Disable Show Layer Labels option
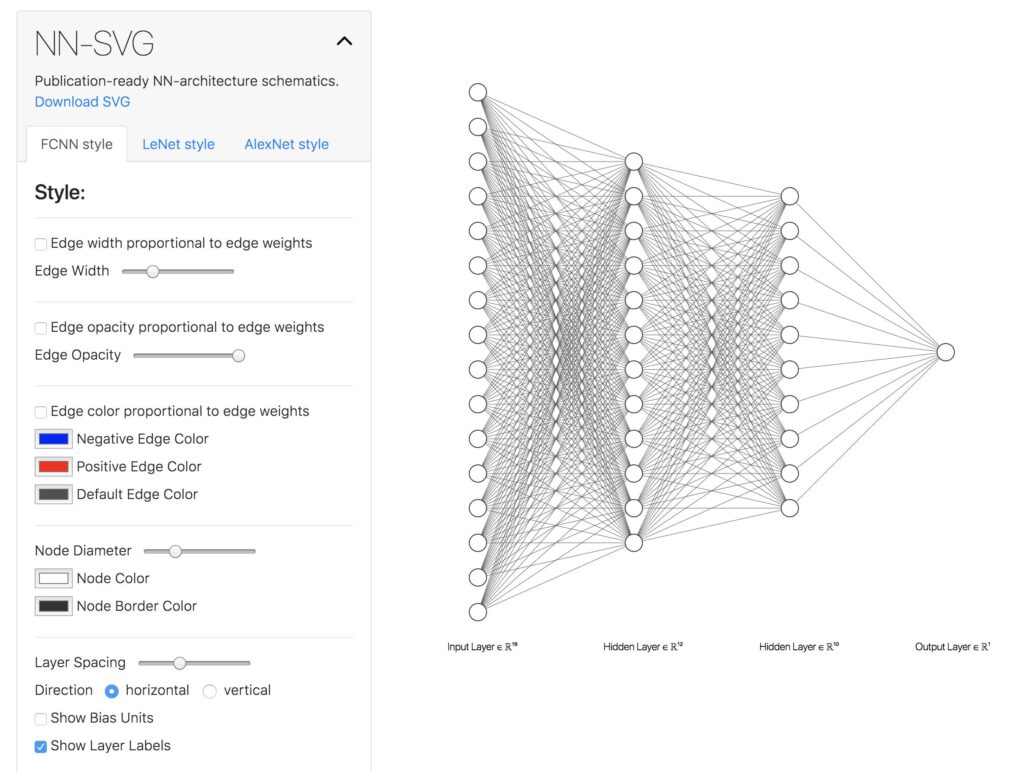Image resolution: width=1024 pixels, height=772 pixels. click(x=40, y=745)
